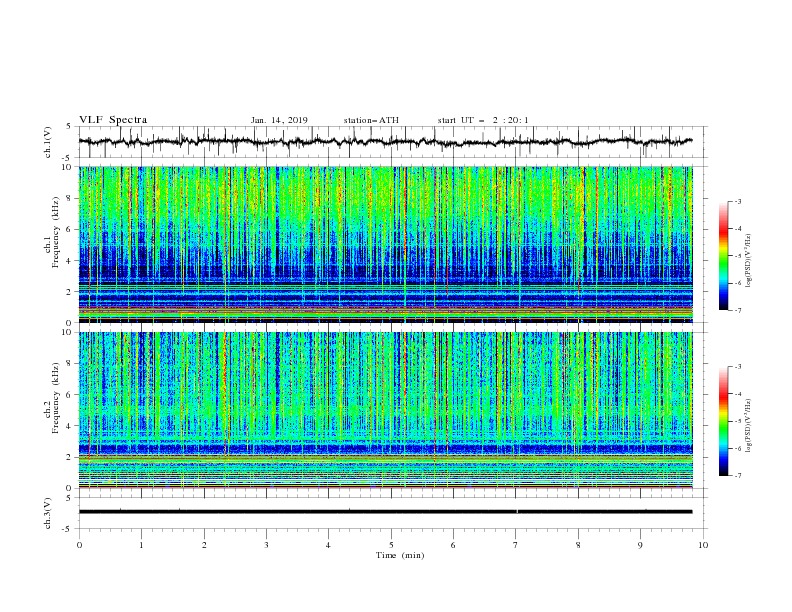Image resolution: width=792 pixels, height=612 pixels.
Task: Click the 'VLF Spectra' plot title
Action: (x=113, y=120)
